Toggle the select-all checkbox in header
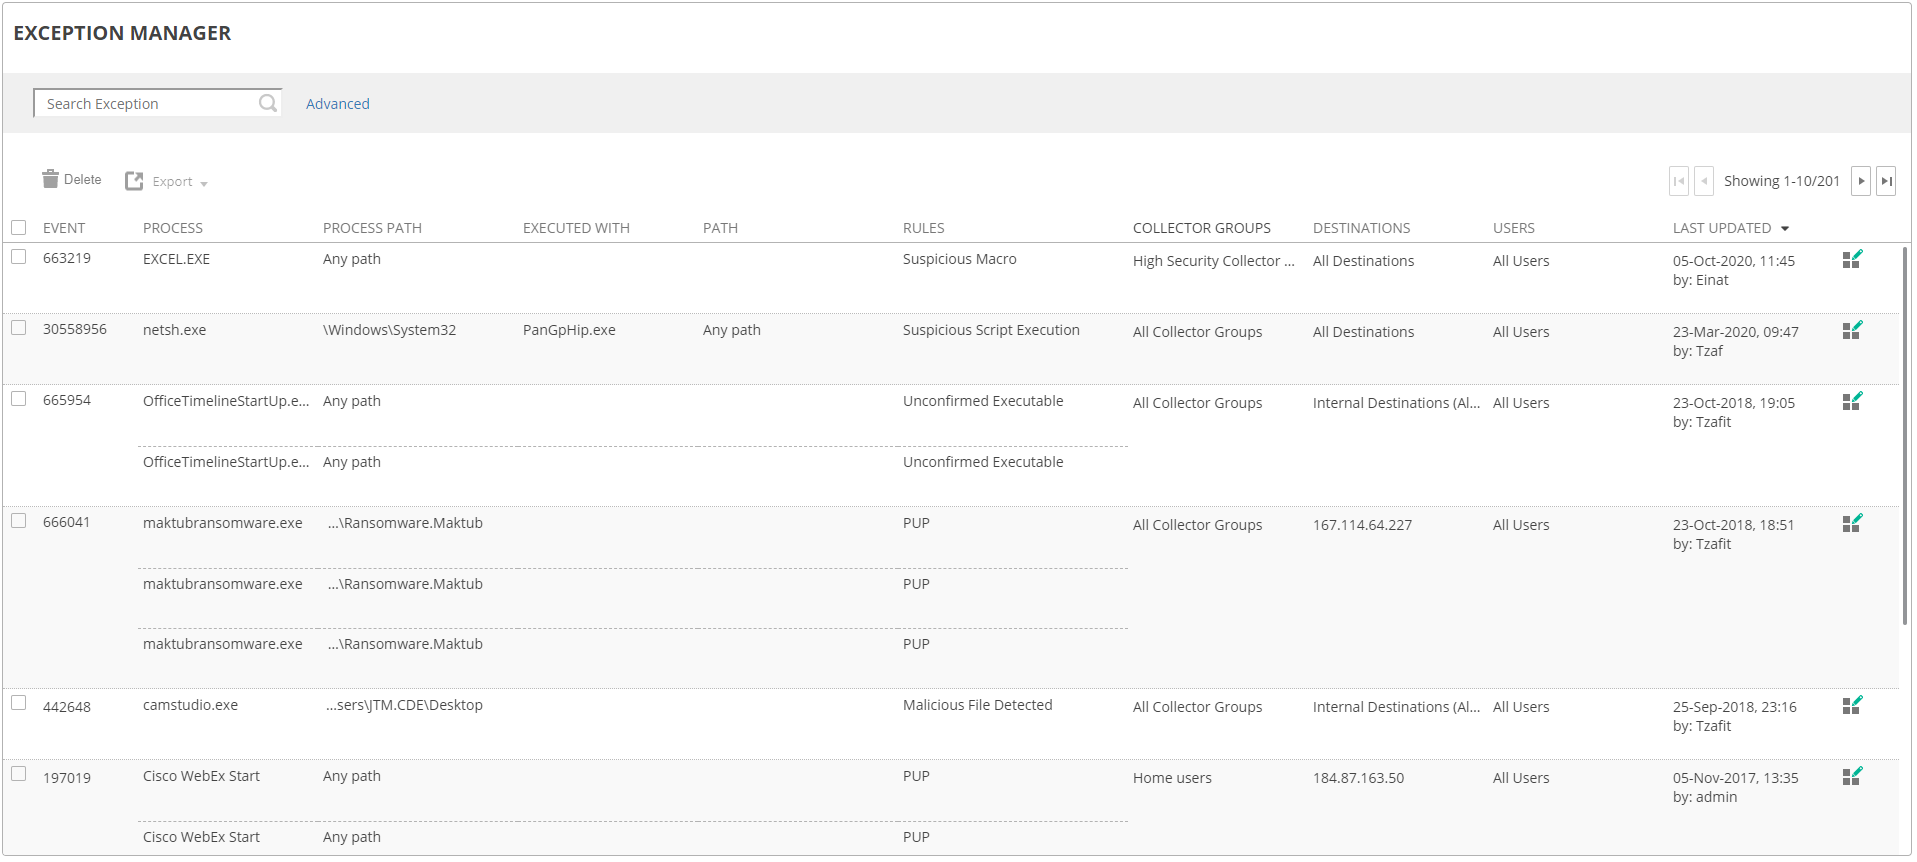1917x862 pixels. coord(19,228)
